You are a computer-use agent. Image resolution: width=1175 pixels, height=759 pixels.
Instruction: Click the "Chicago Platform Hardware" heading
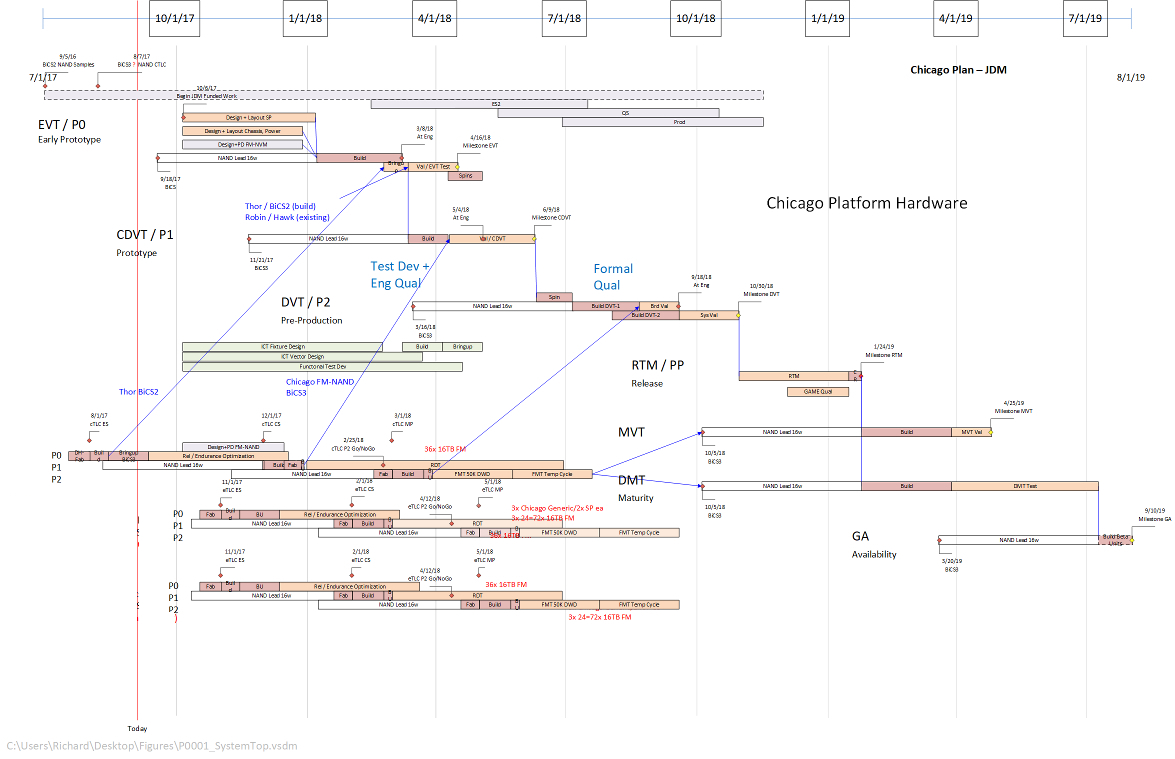click(866, 203)
